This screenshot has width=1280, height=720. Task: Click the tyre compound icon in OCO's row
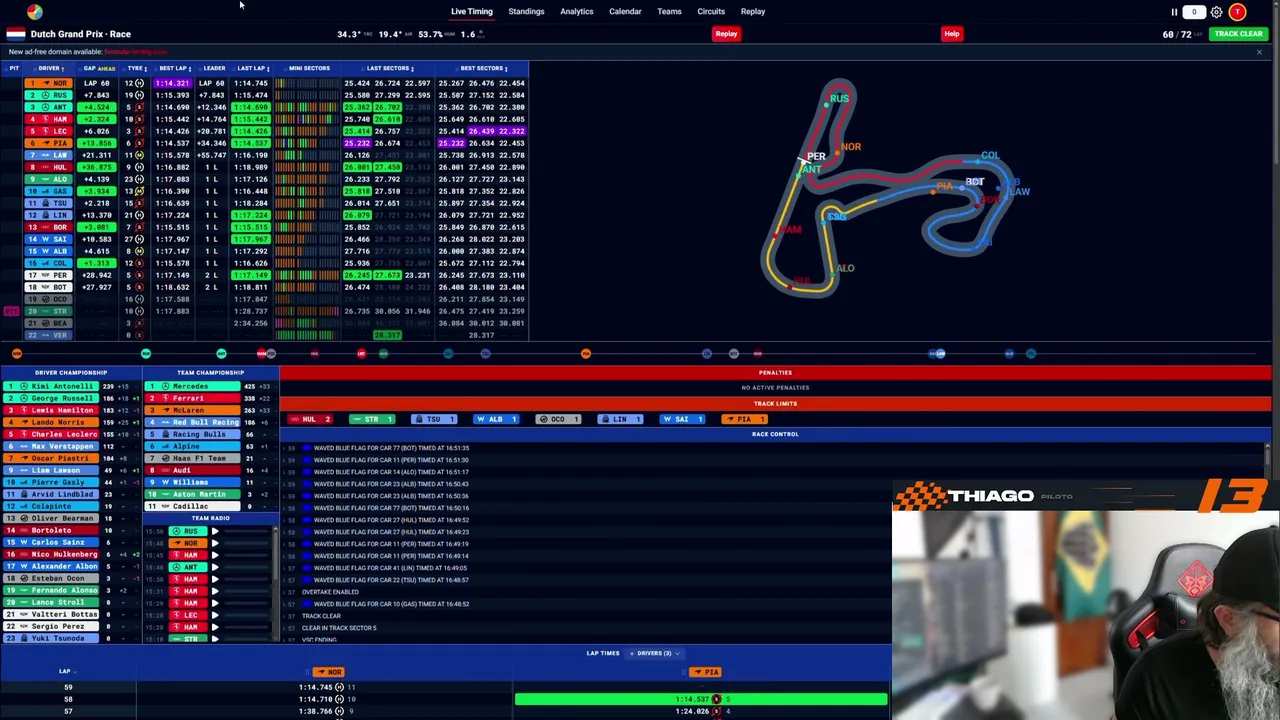pyautogui.click(x=139, y=299)
